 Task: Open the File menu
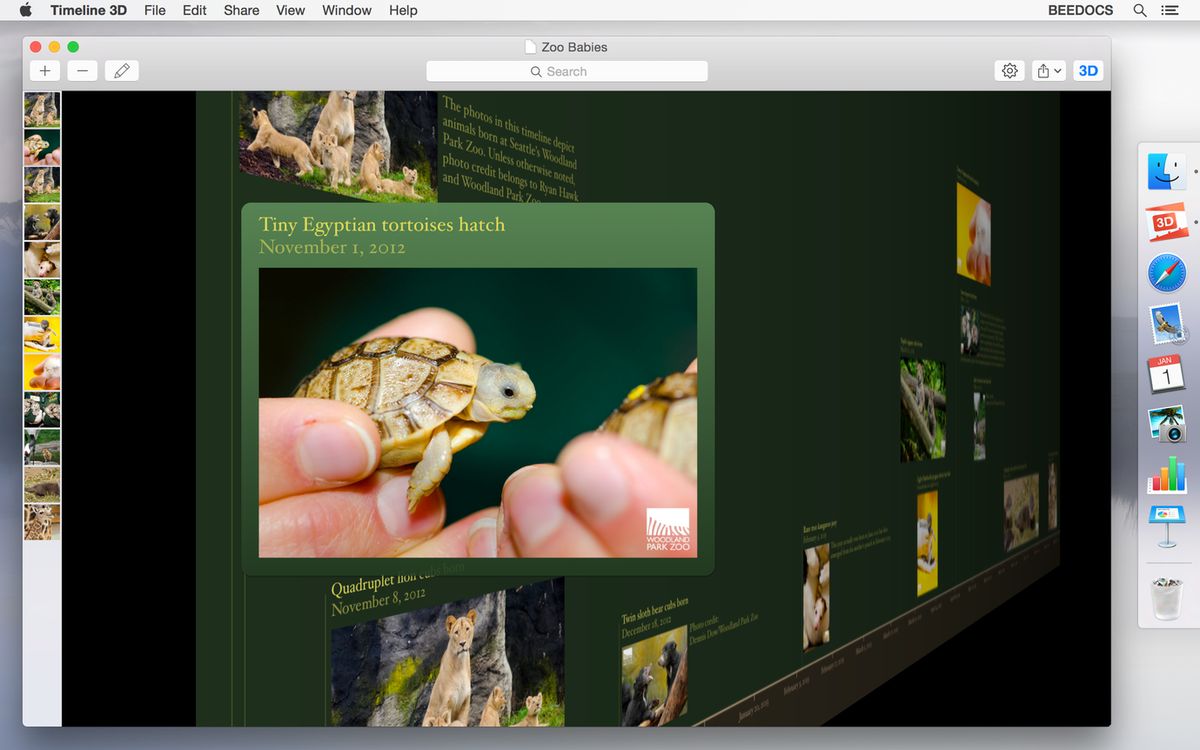155,10
